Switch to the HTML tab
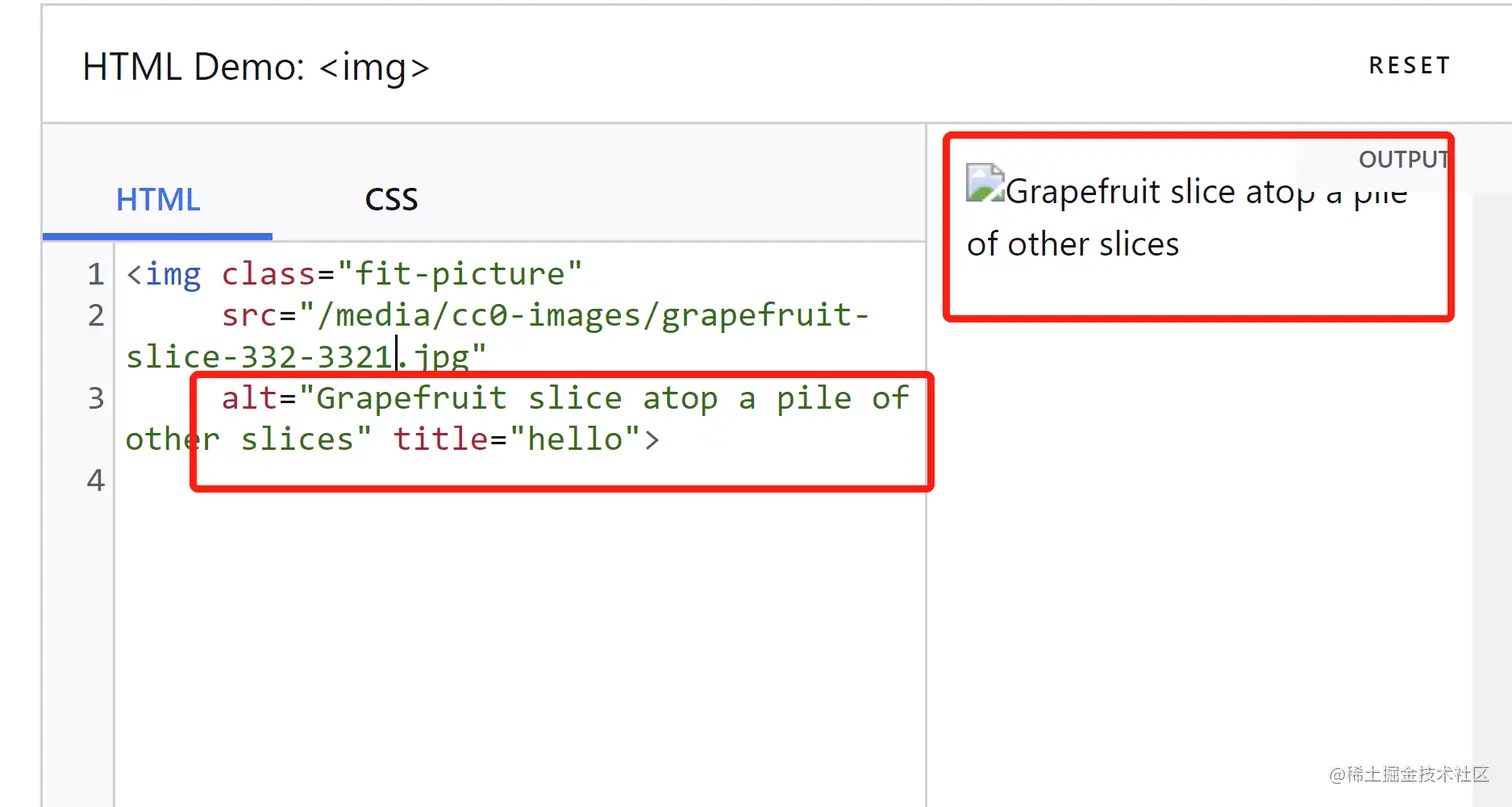The width and height of the screenshot is (1512, 807). point(158,199)
